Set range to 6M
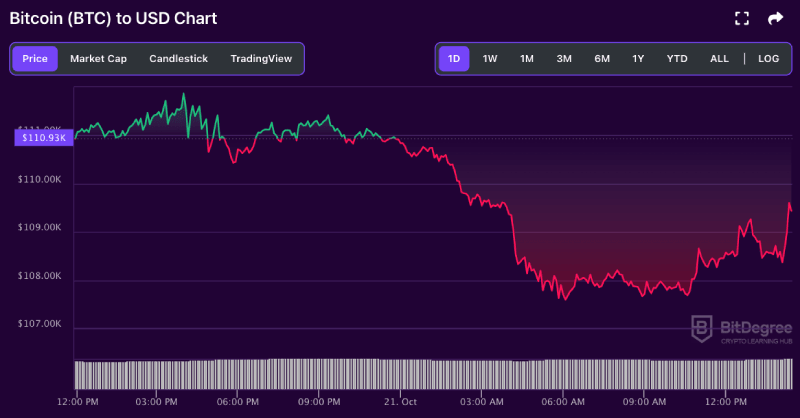Image resolution: width=800 pixels, height=418 pixels. (602, 59)
